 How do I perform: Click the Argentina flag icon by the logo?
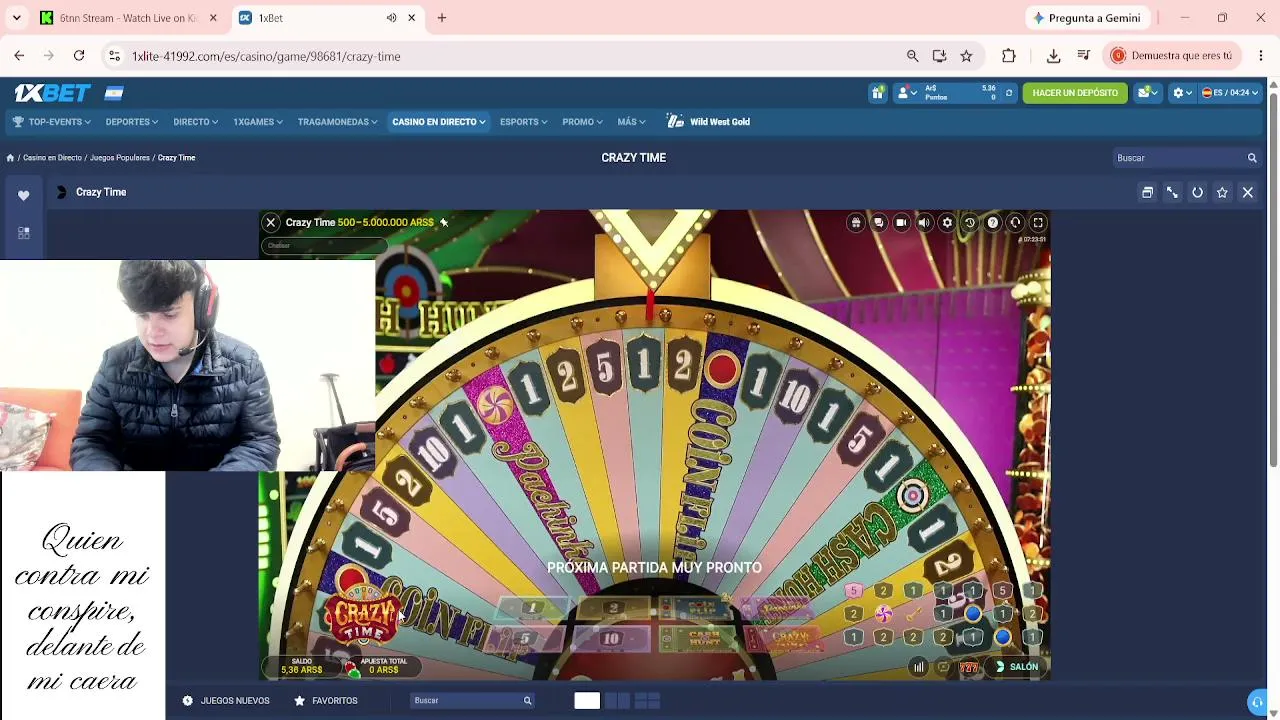tap(114, 93)
